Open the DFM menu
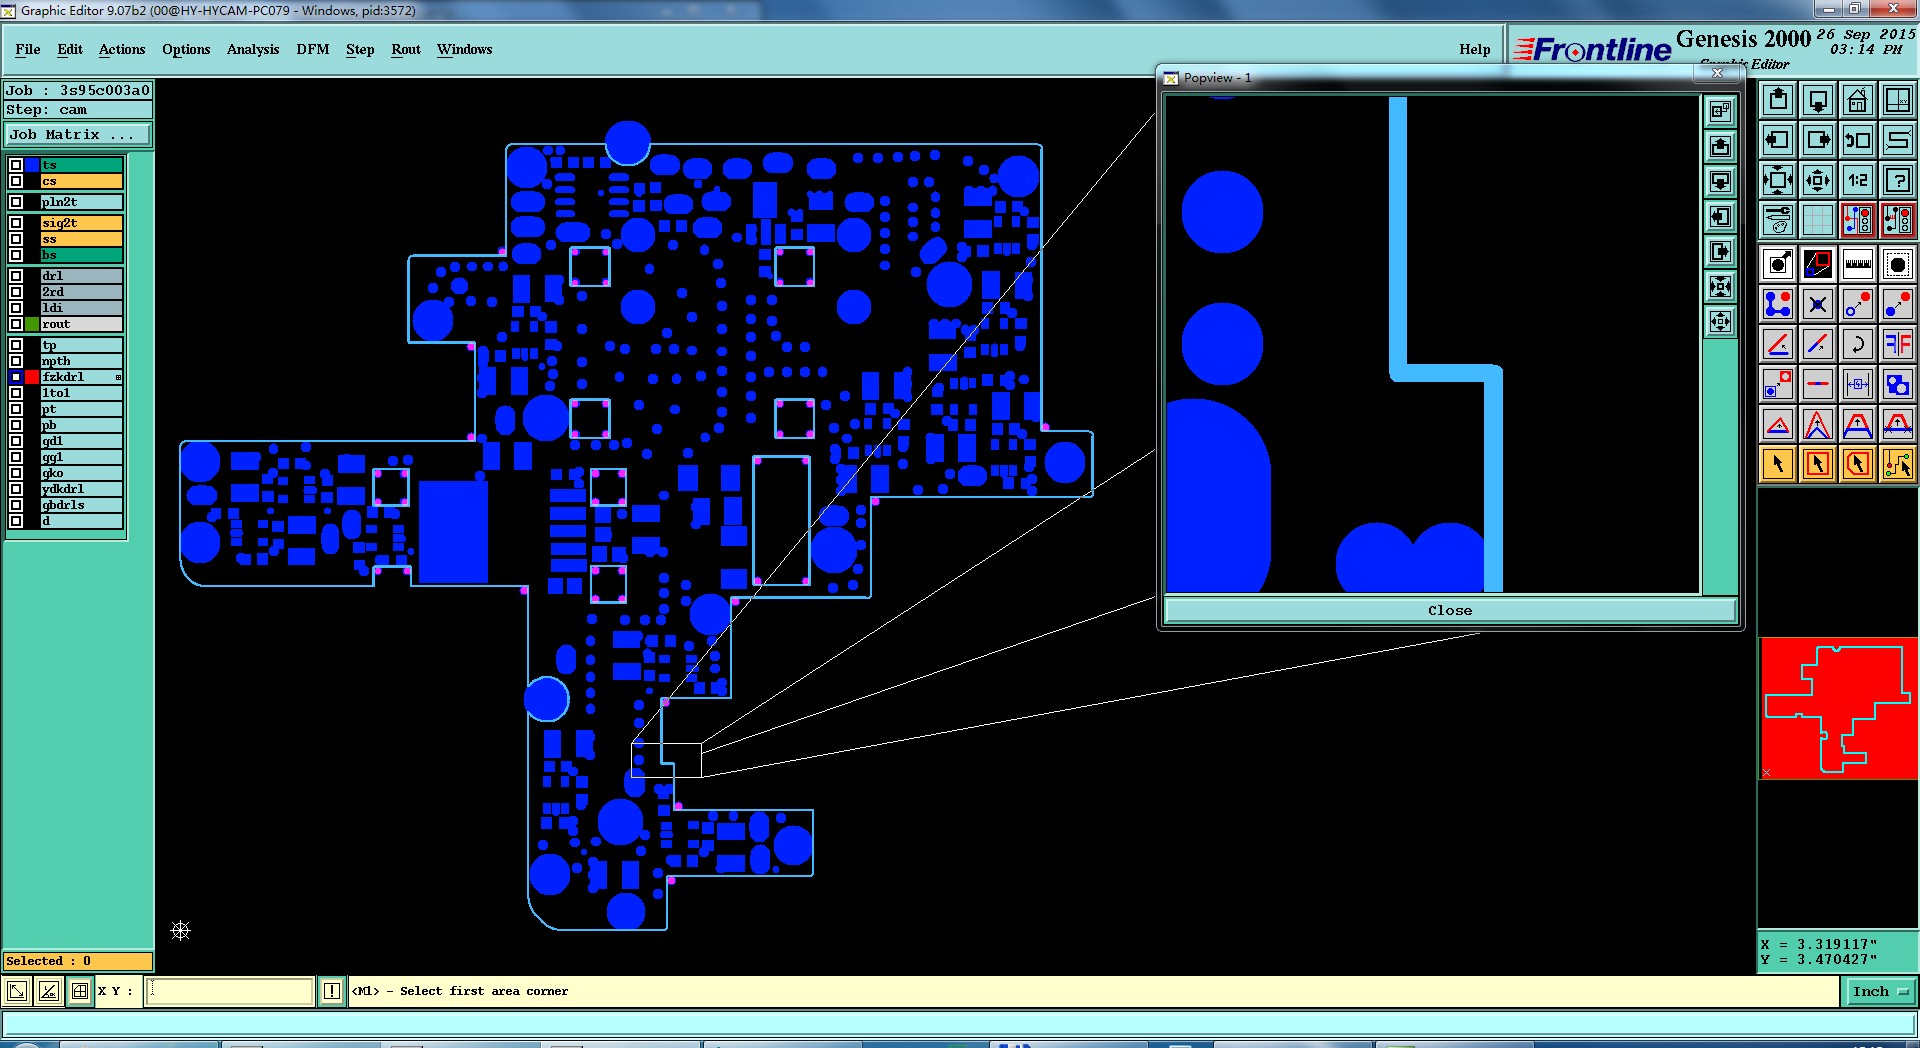 tap(313, 49)
